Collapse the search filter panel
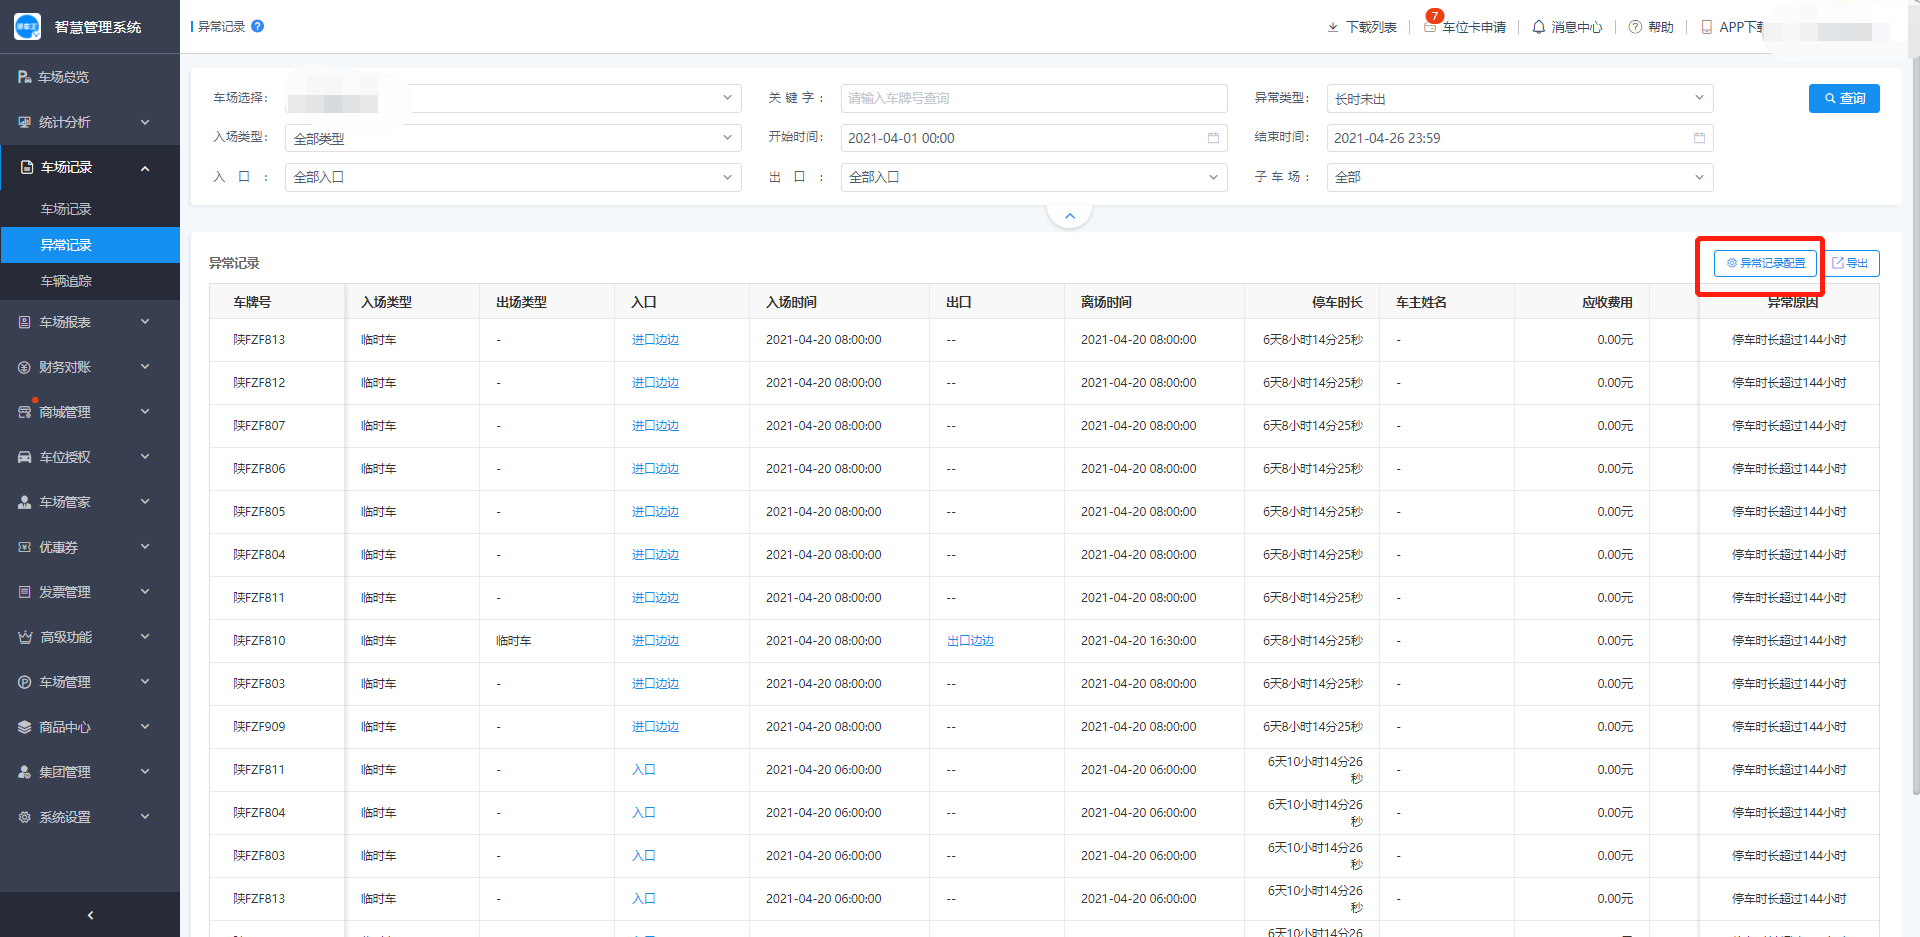1920x937 pixels. click(1069, 216)
